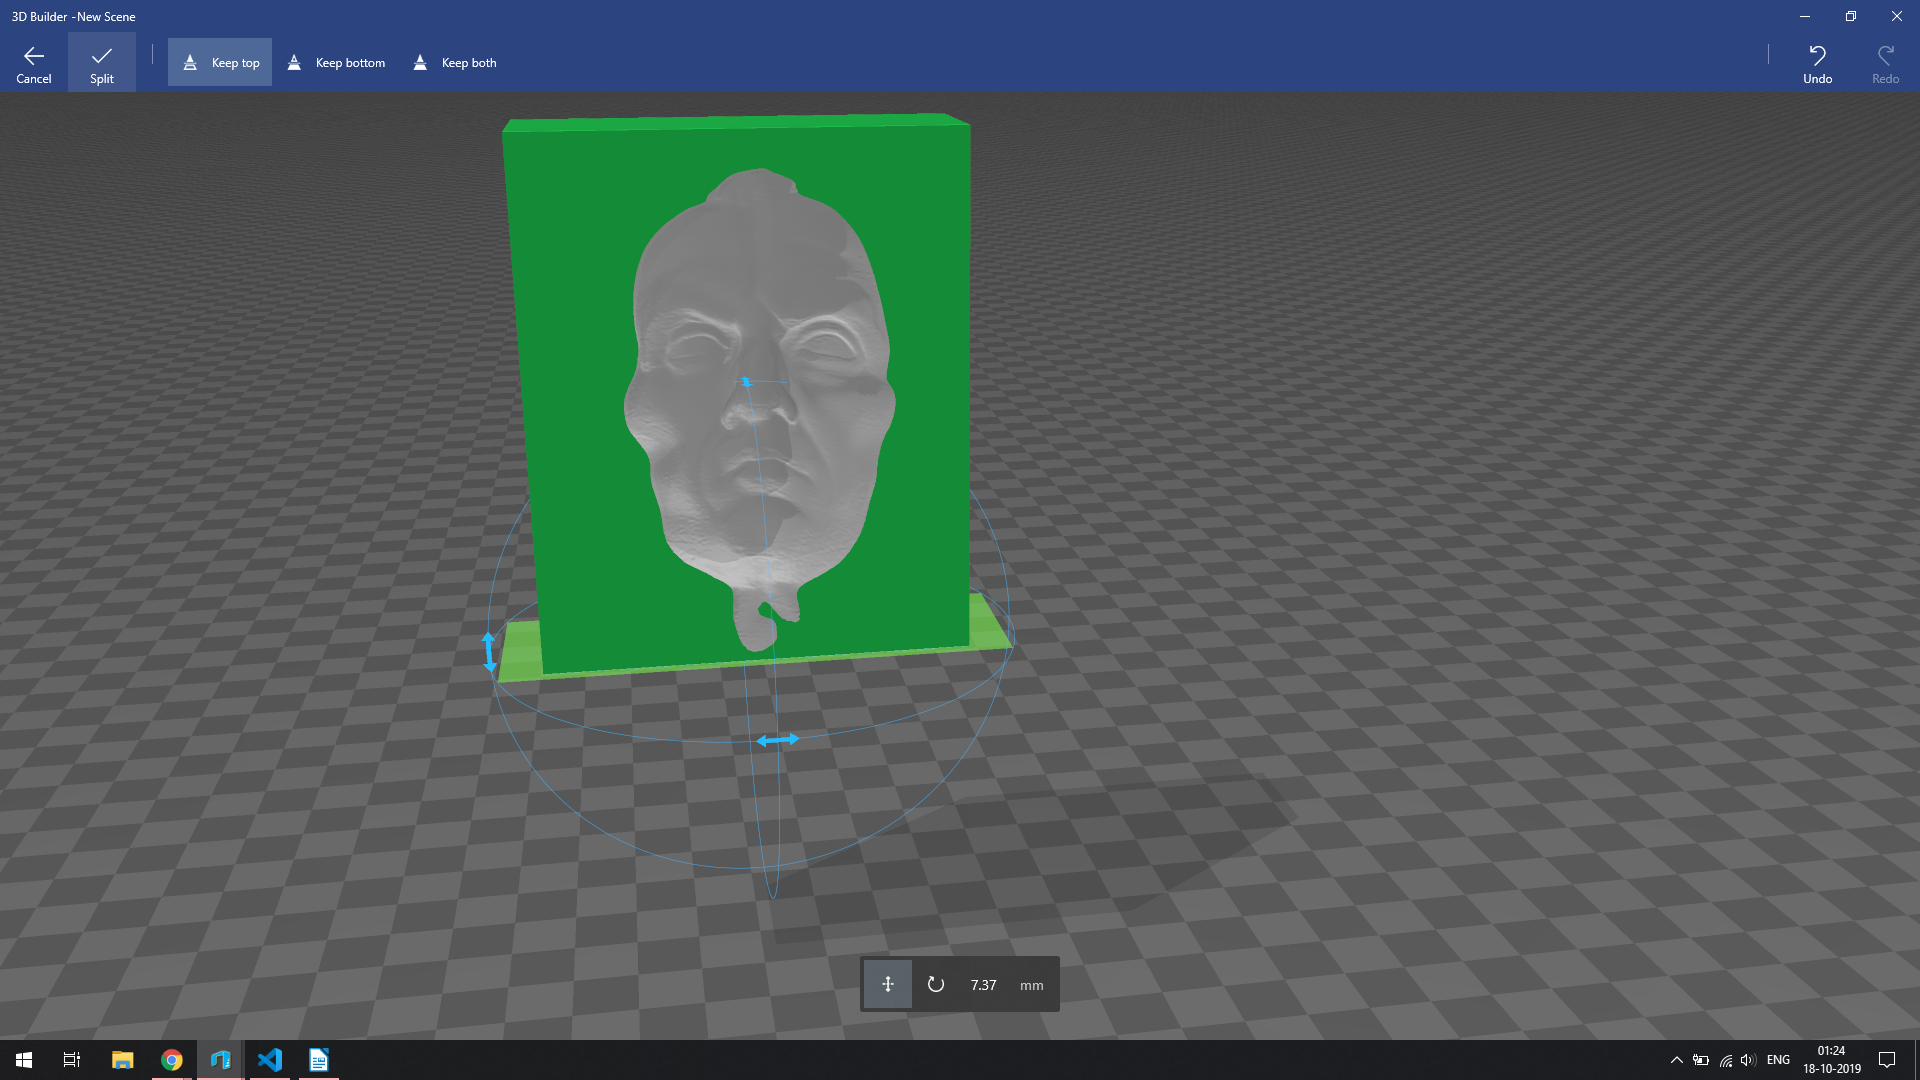Viewport: 1920px width, 1080px height.
Task: Open Google Chrome from the taskbar
Action: point(171,1059)
